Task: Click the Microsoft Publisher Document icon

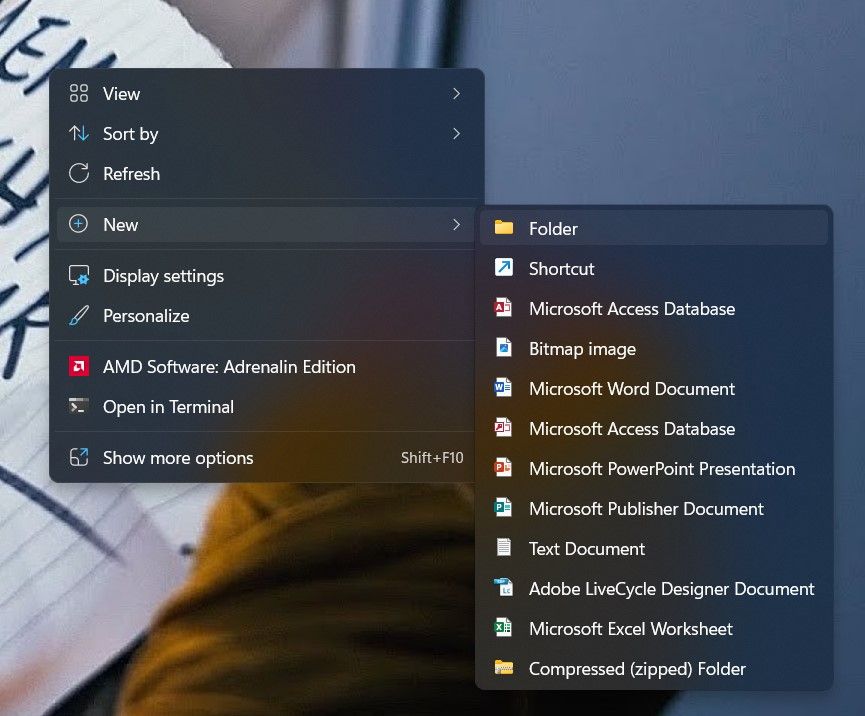Action: pos(504,508)
